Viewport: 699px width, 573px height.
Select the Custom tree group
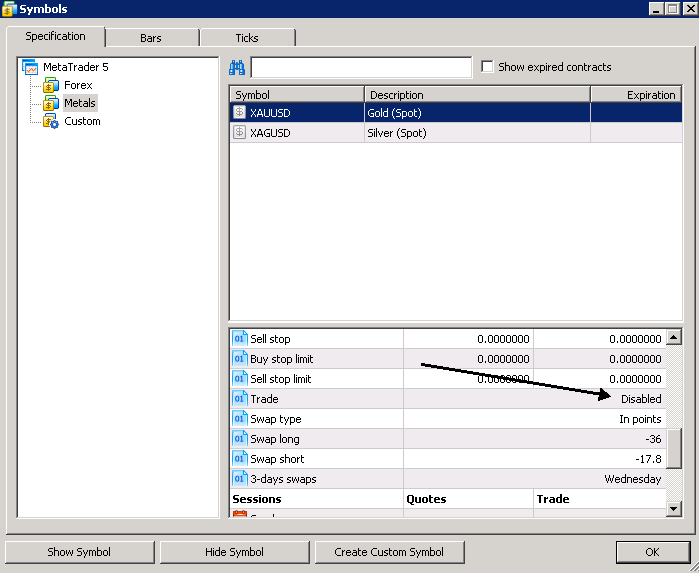[82, 121]
